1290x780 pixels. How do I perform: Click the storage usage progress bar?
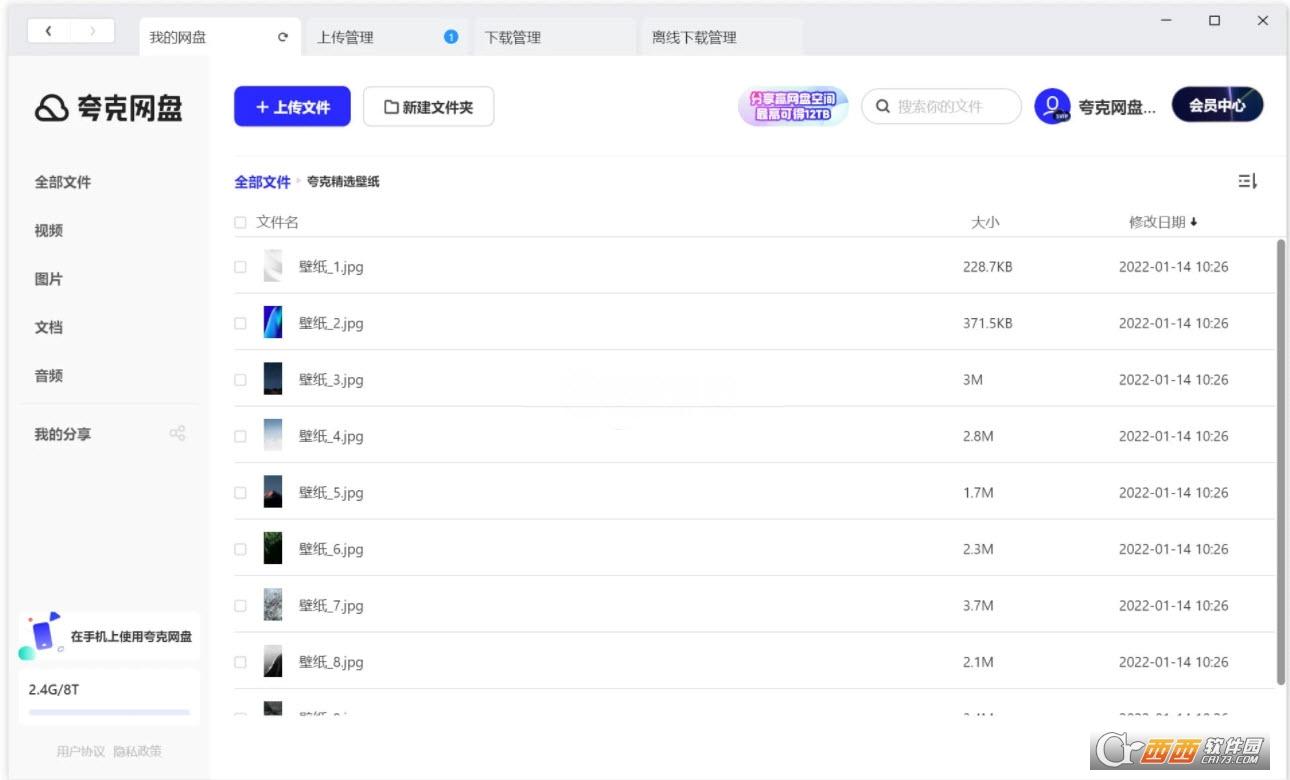point(109,712)
